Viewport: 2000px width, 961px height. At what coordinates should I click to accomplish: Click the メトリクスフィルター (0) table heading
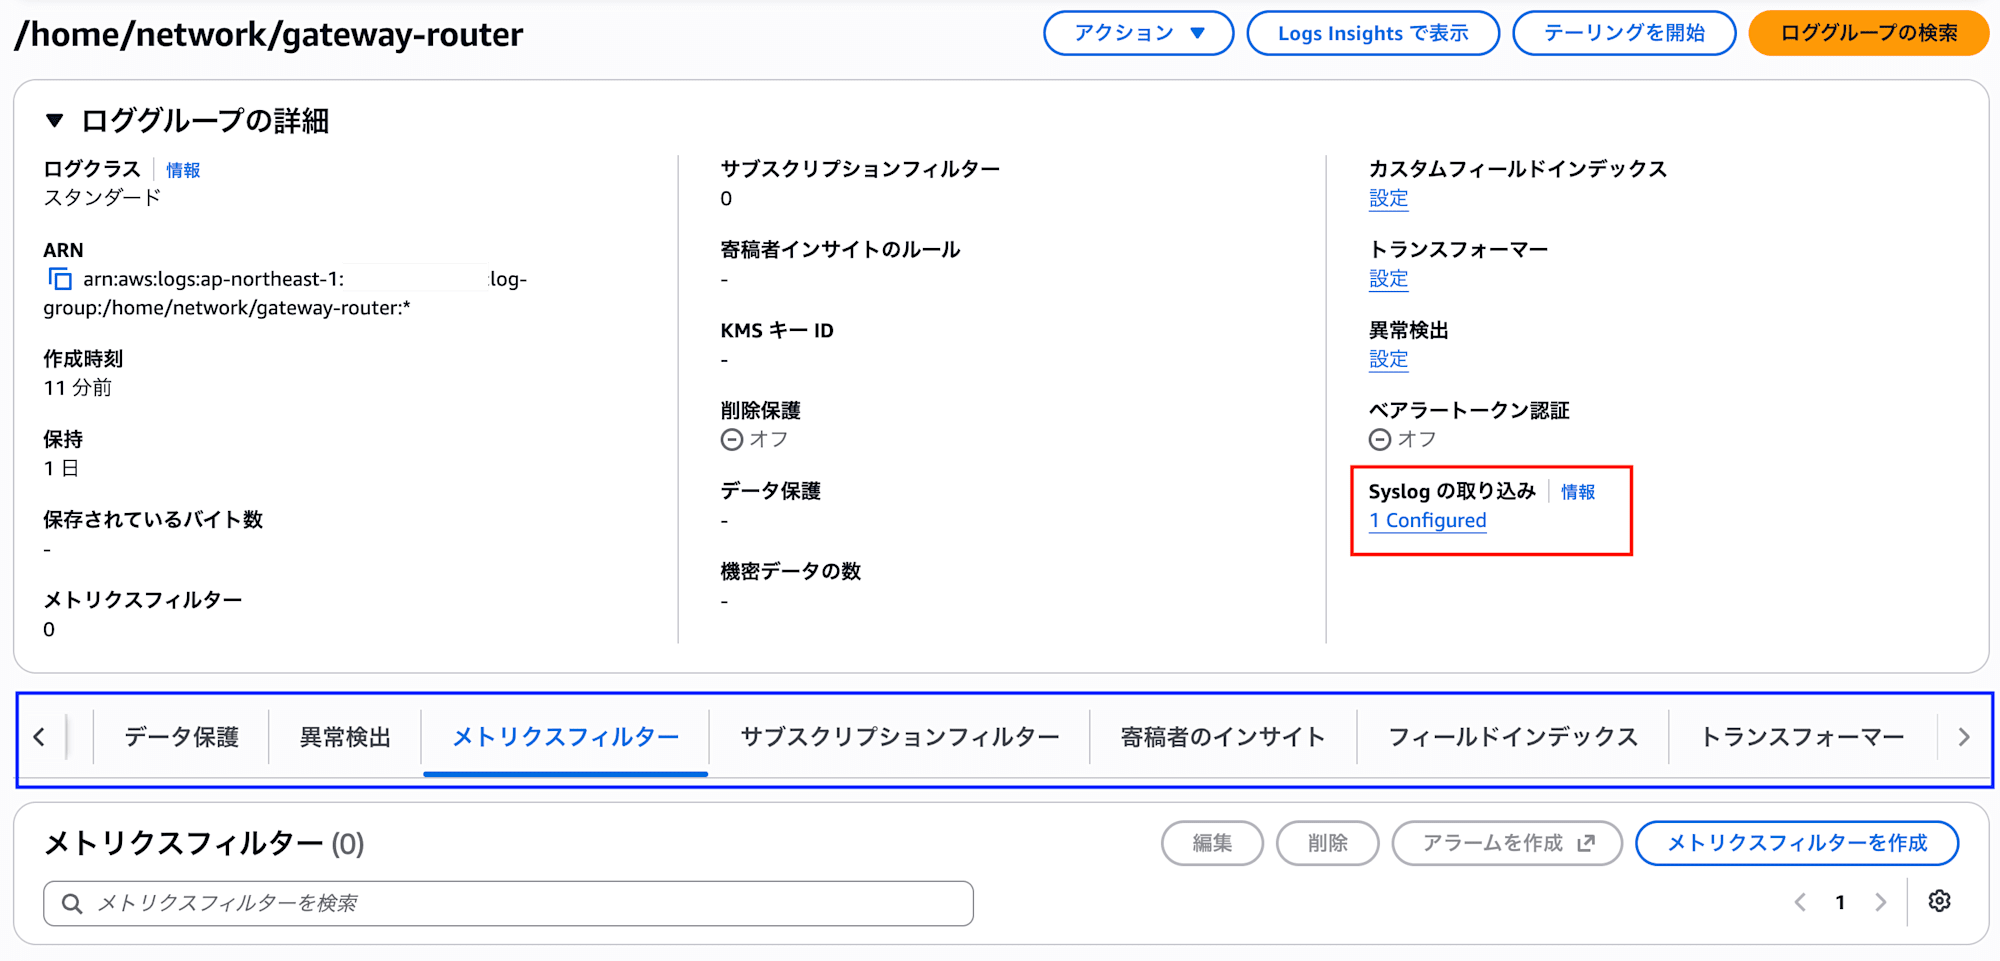point(204,843)
